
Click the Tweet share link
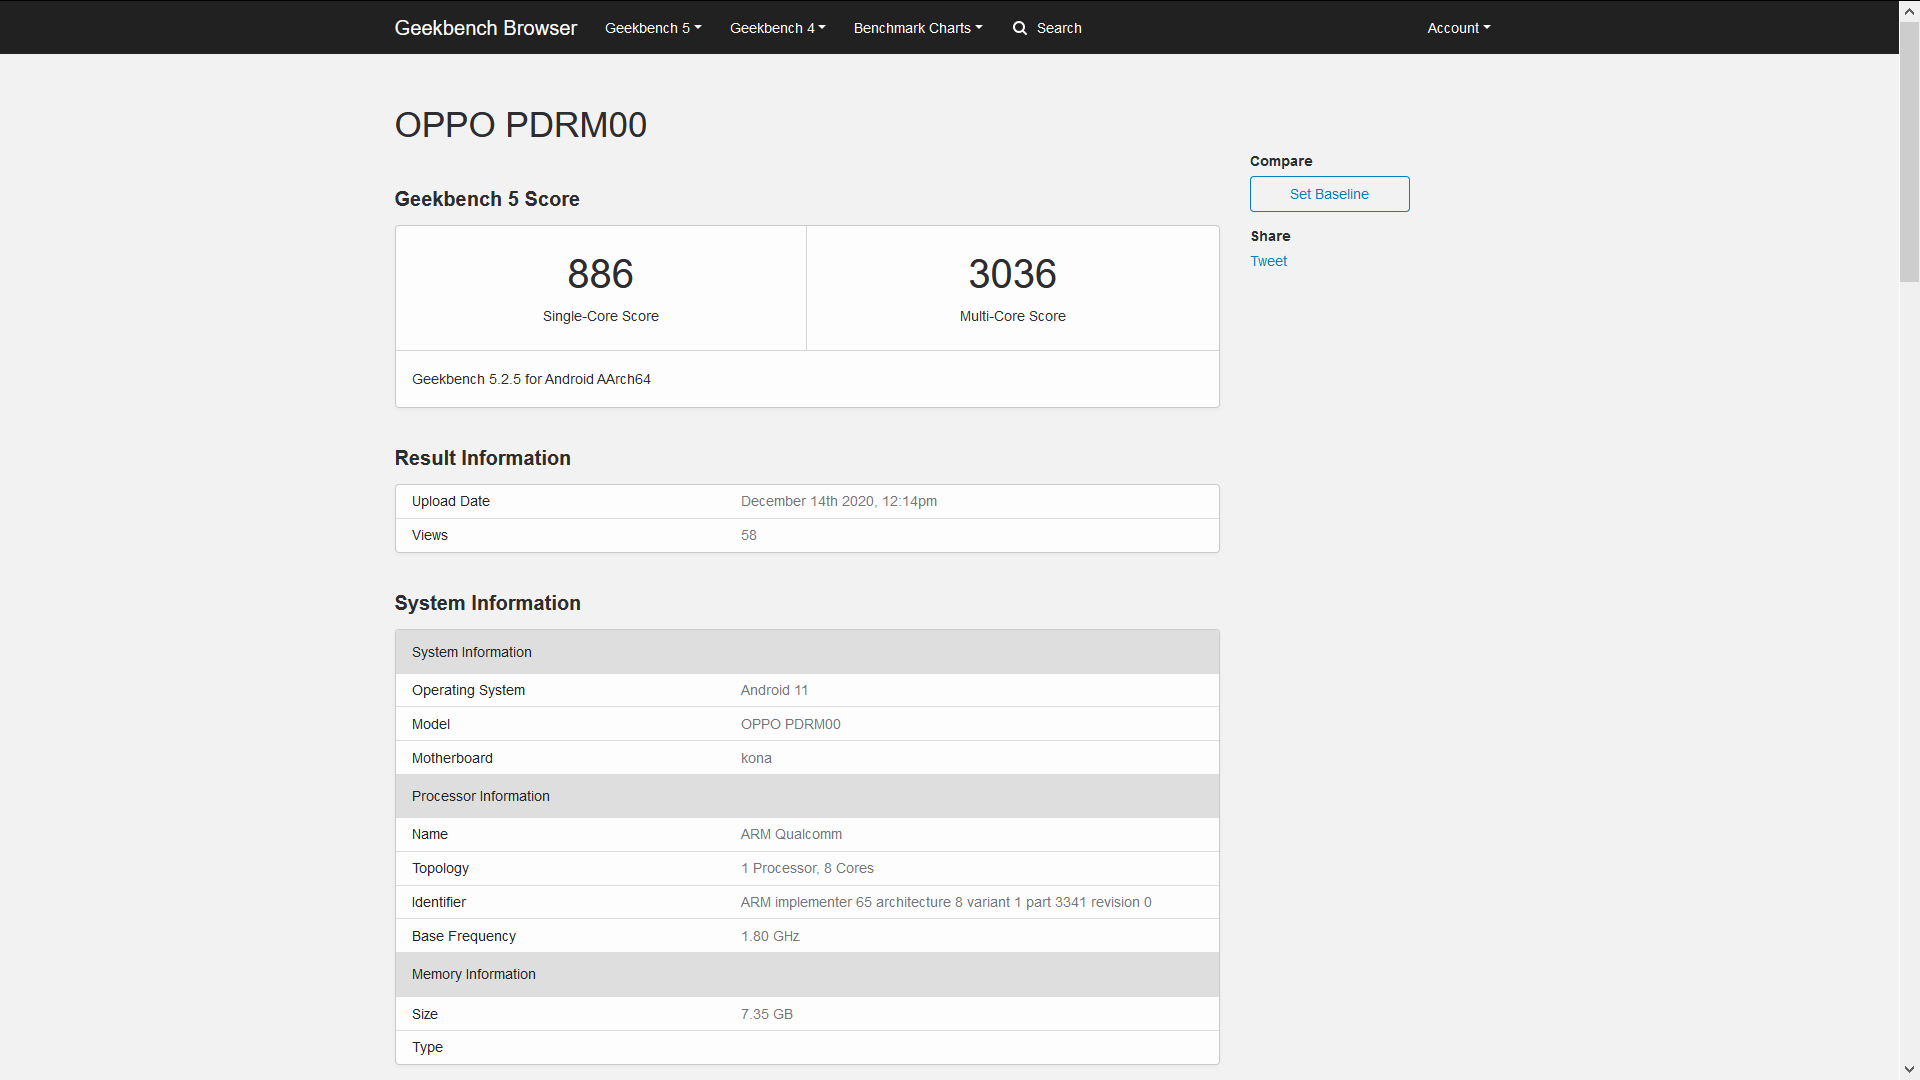click(x=1268, y=261)
